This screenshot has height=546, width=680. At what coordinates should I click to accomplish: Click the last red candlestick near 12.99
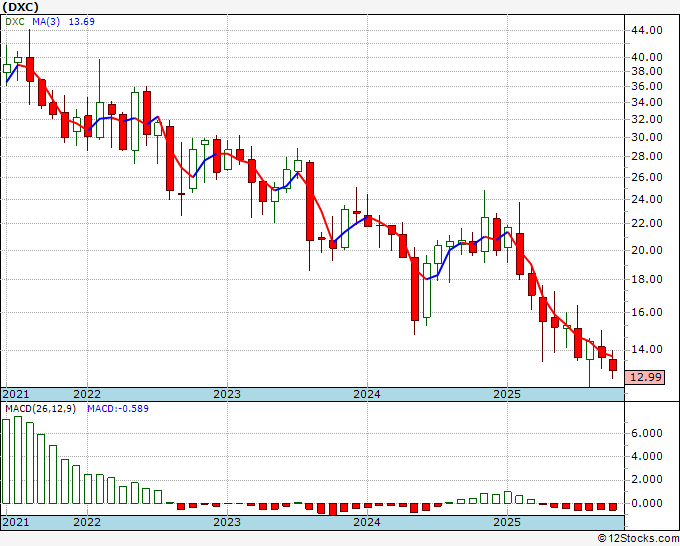[613, 365]
